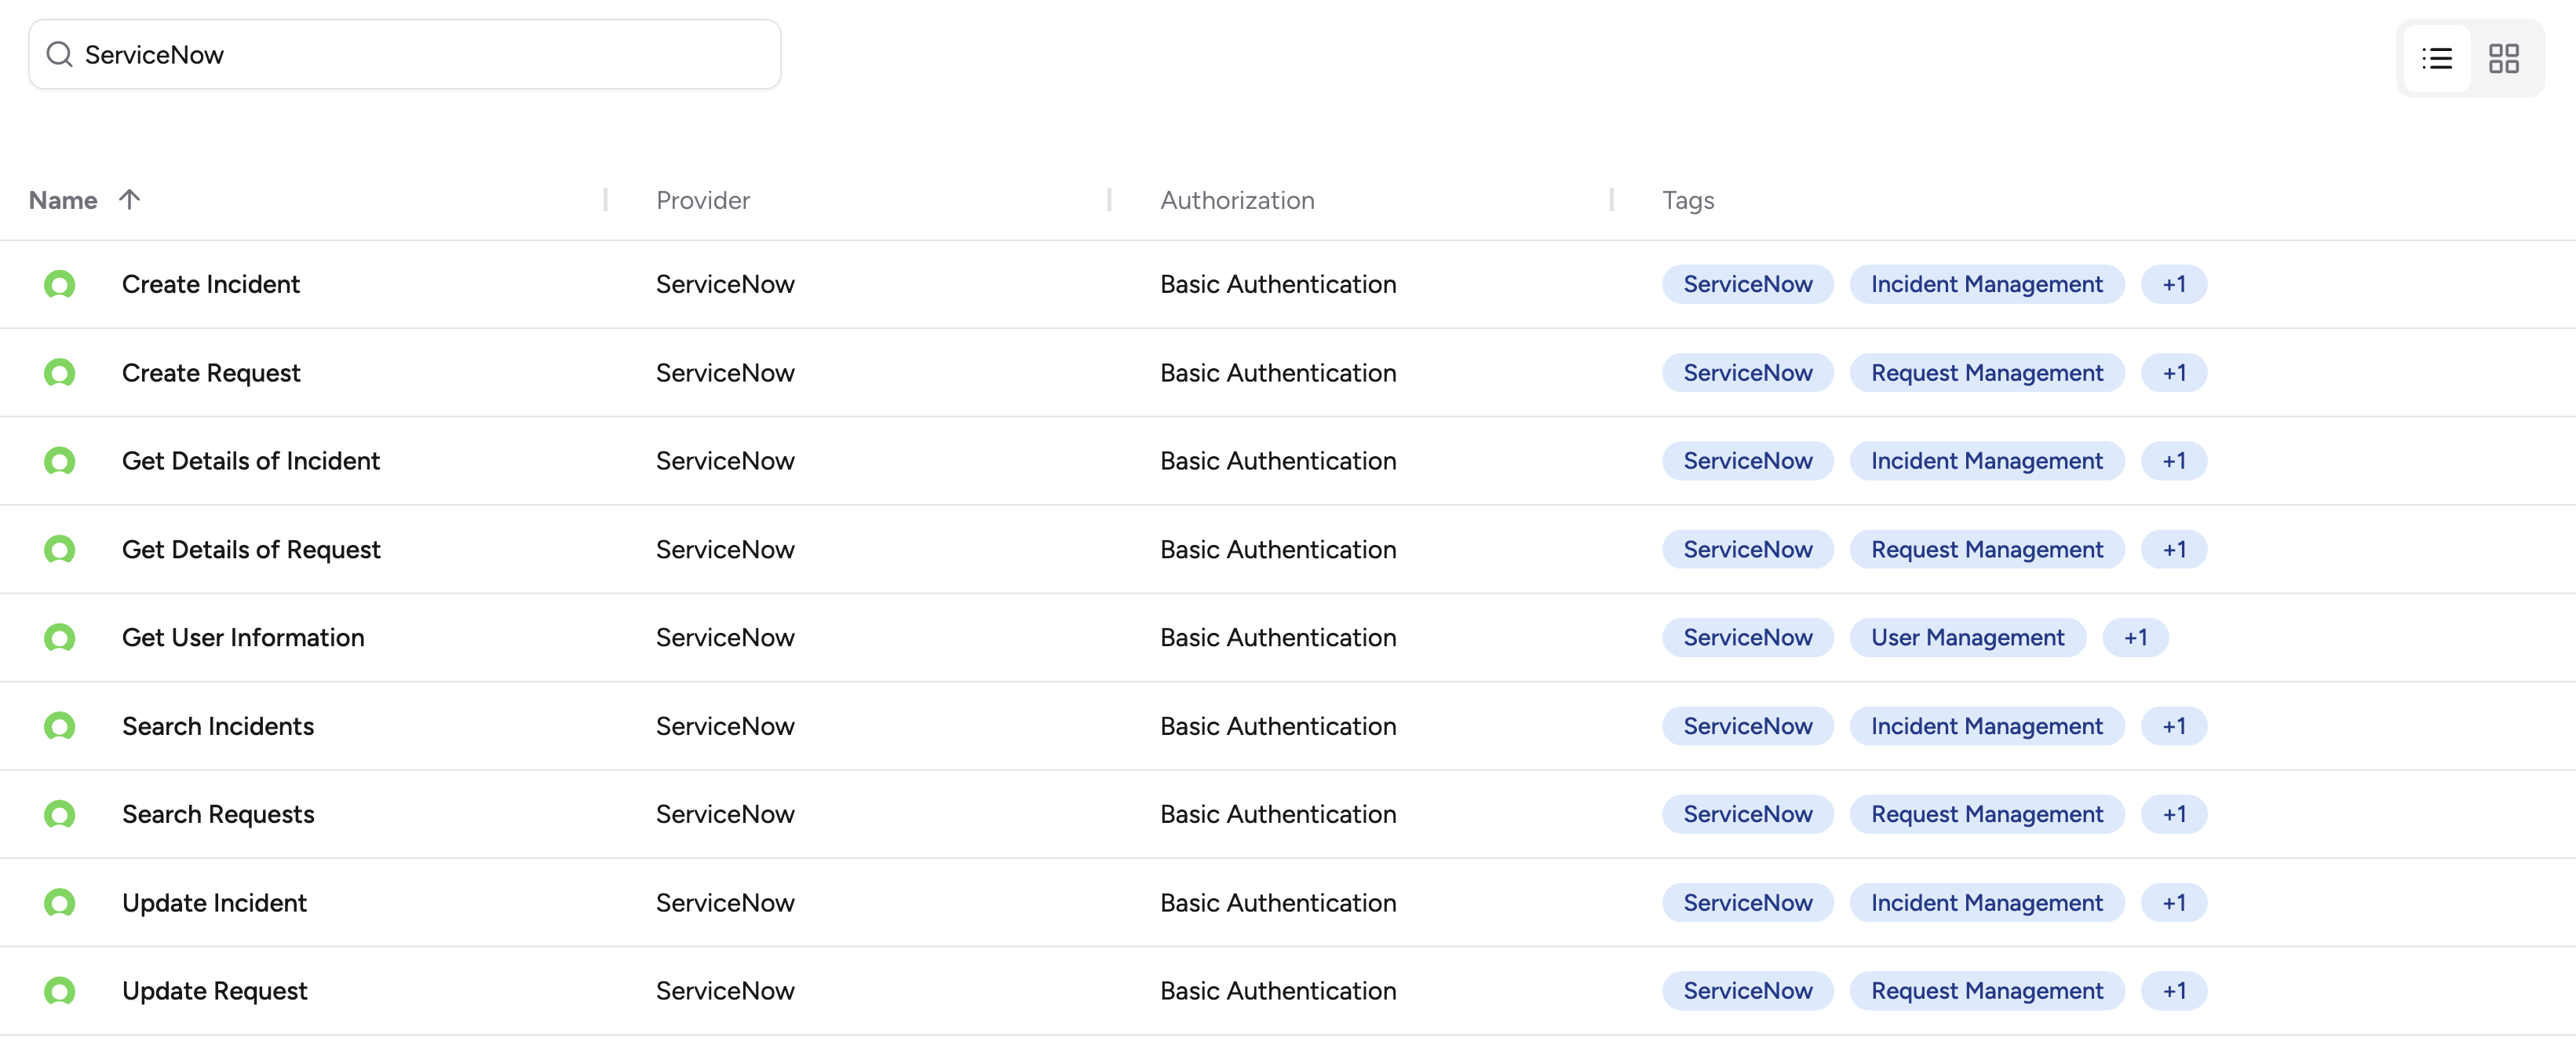Click the Update Incident row icon
The width and height of the screenshot is (2576, 1049).
pos(60,903)
